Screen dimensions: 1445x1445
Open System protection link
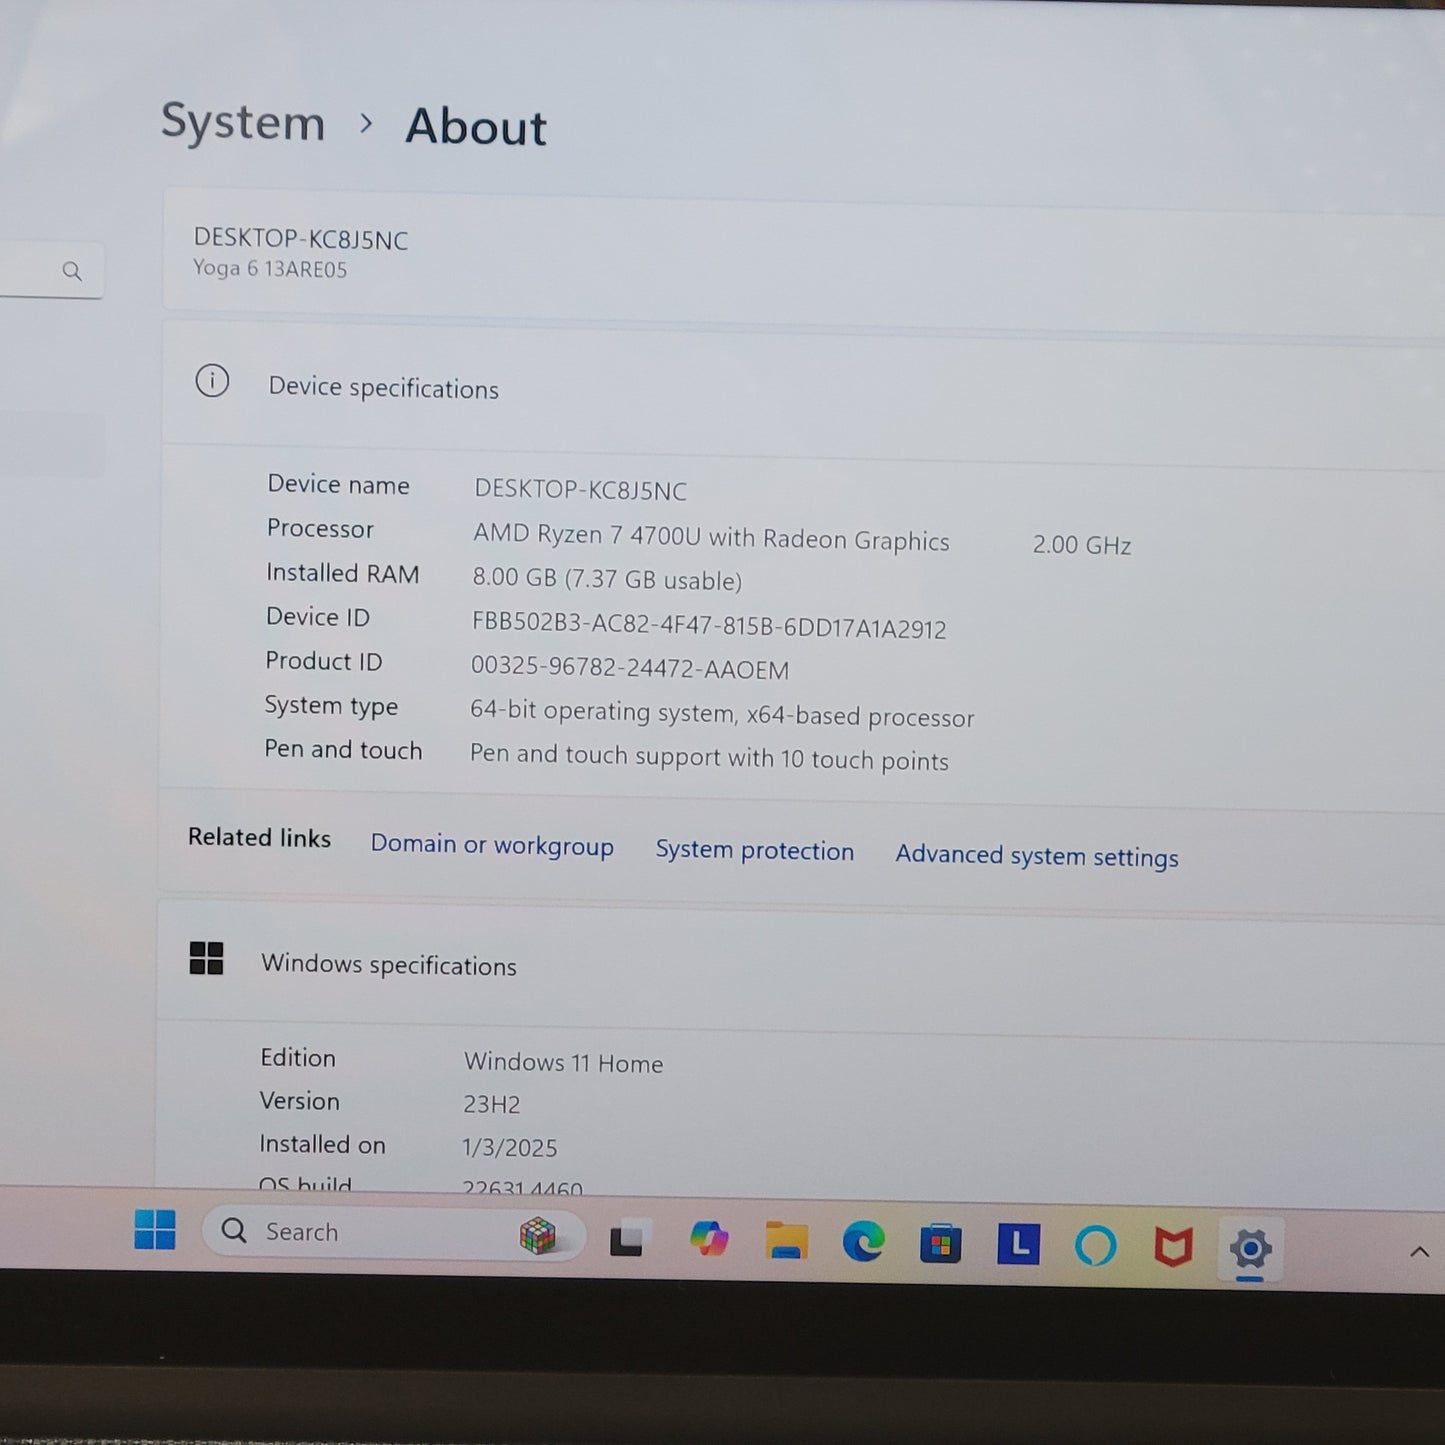coord(755,850)
